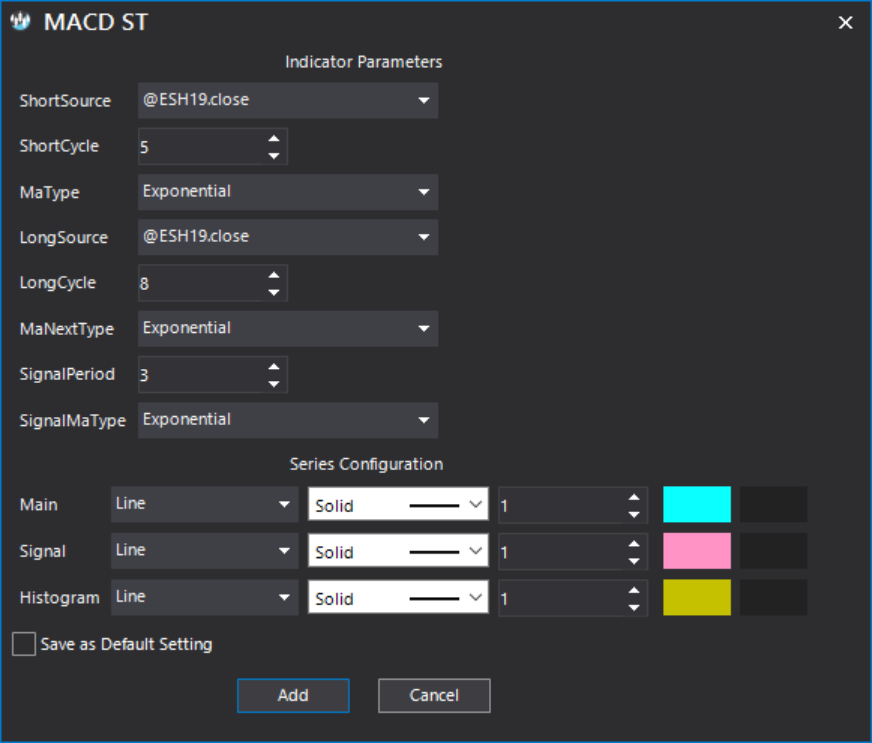This screenshot has width=872, height=743.
Task: Open the ShortSource dropdown
Action: coord(288,101)
